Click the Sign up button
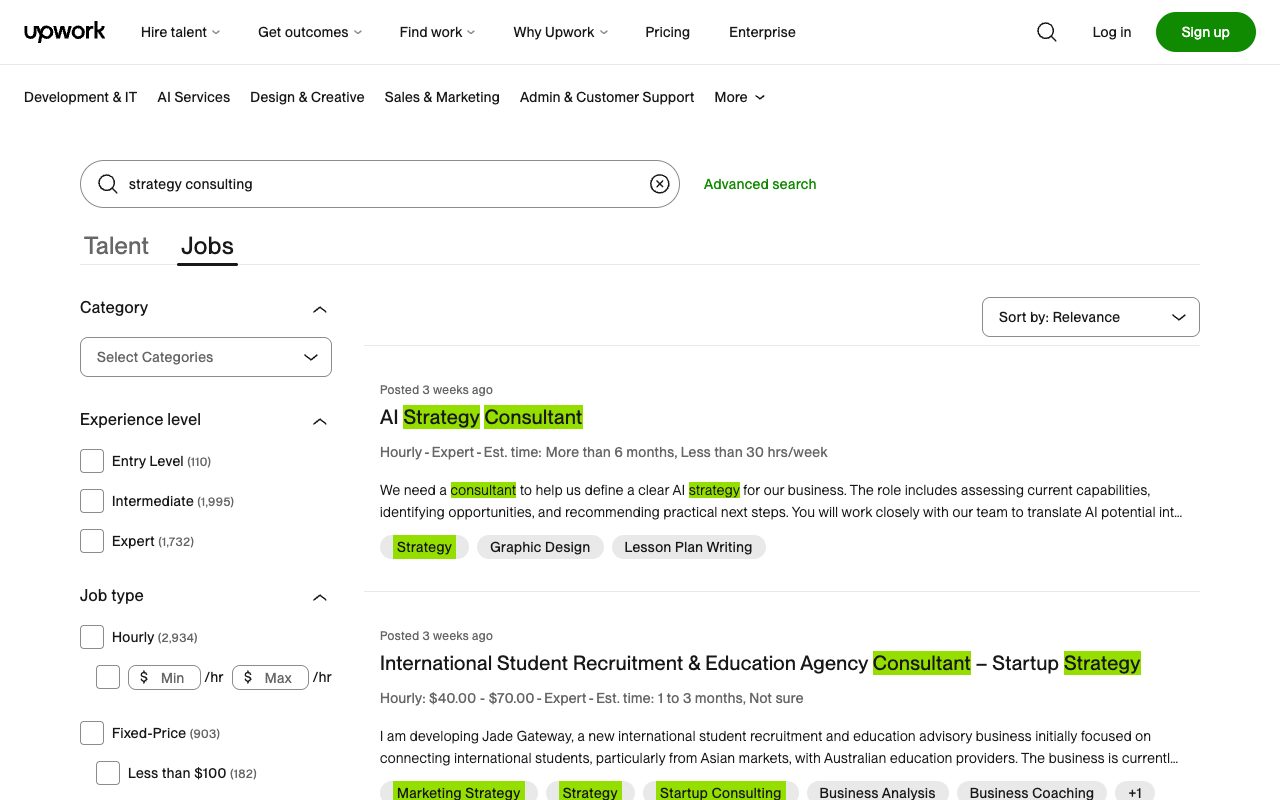This screenshot has height=800, width=1280. 1206,32
